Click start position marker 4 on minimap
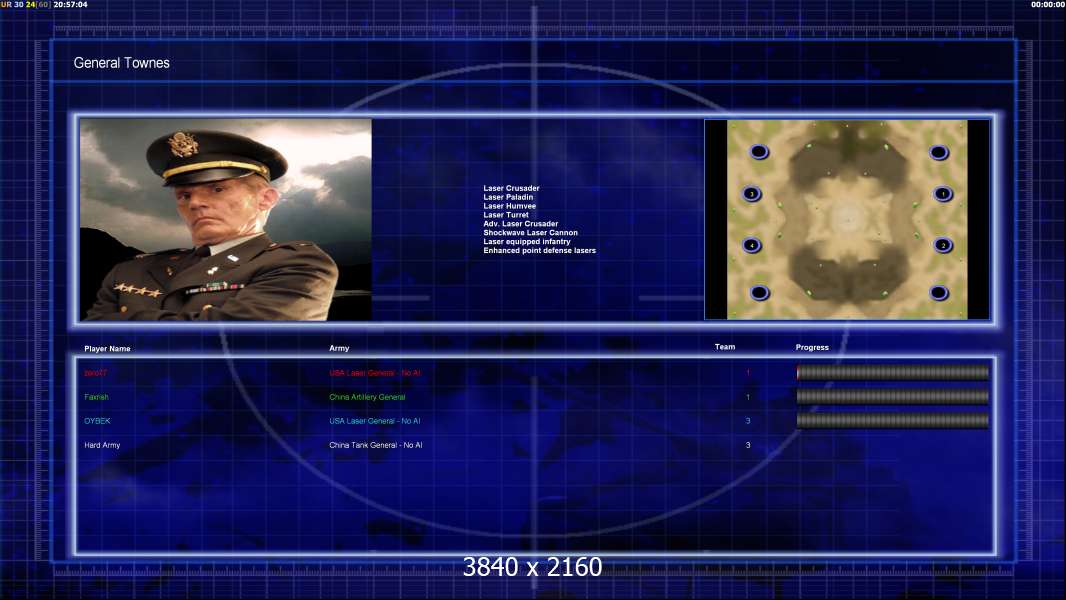The height and width of the screenshot is (600, 1066). coord(751,245)
